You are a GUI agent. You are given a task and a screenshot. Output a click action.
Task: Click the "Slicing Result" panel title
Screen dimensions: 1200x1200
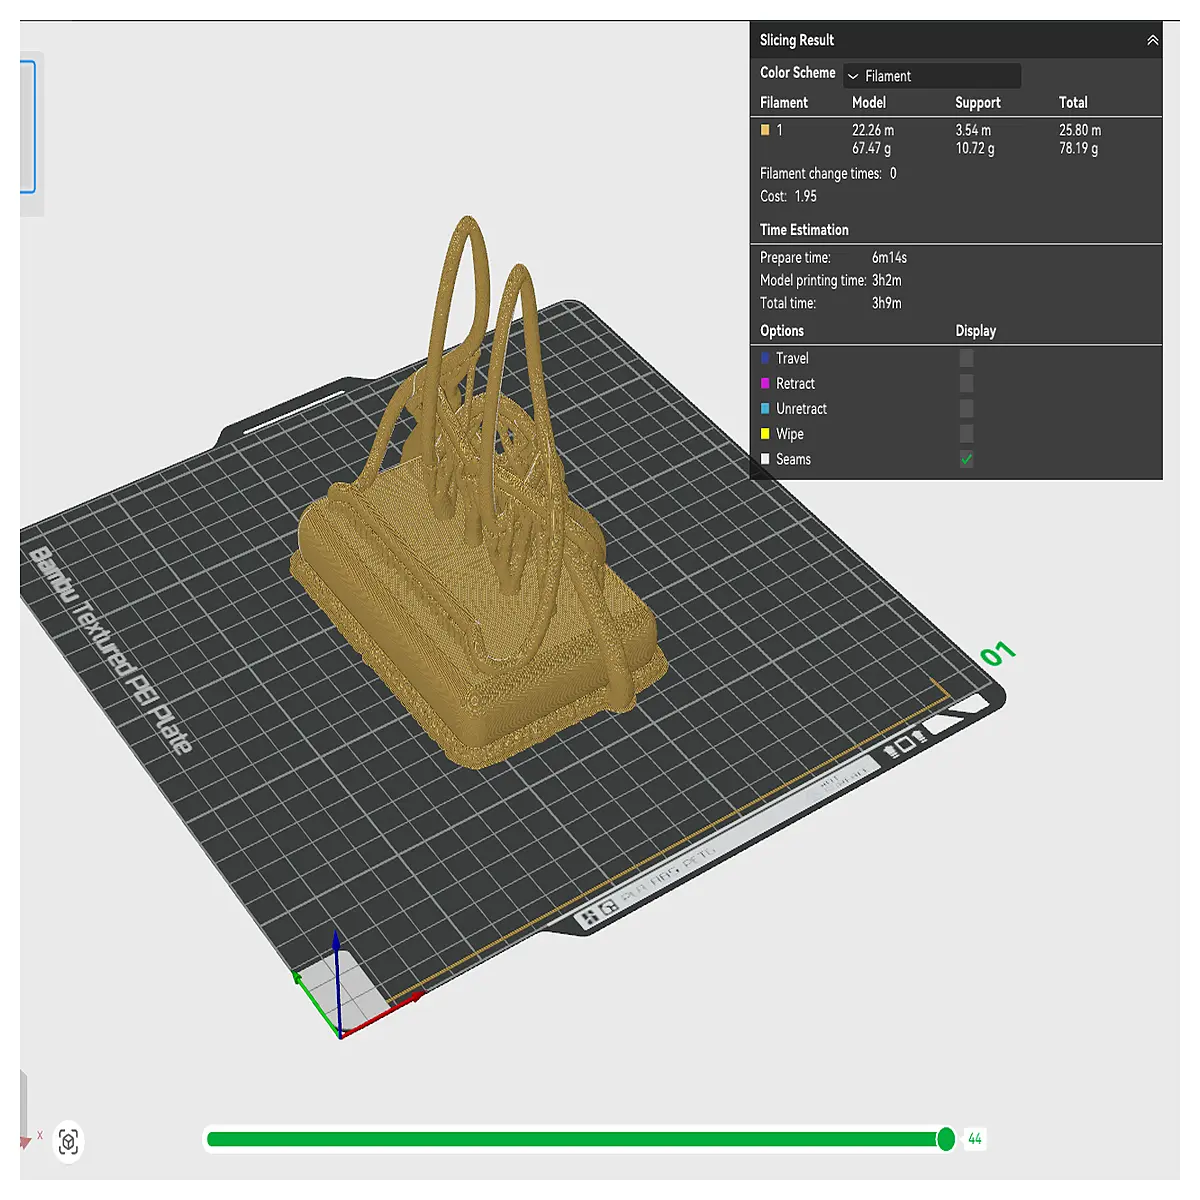tap(797, 40)
